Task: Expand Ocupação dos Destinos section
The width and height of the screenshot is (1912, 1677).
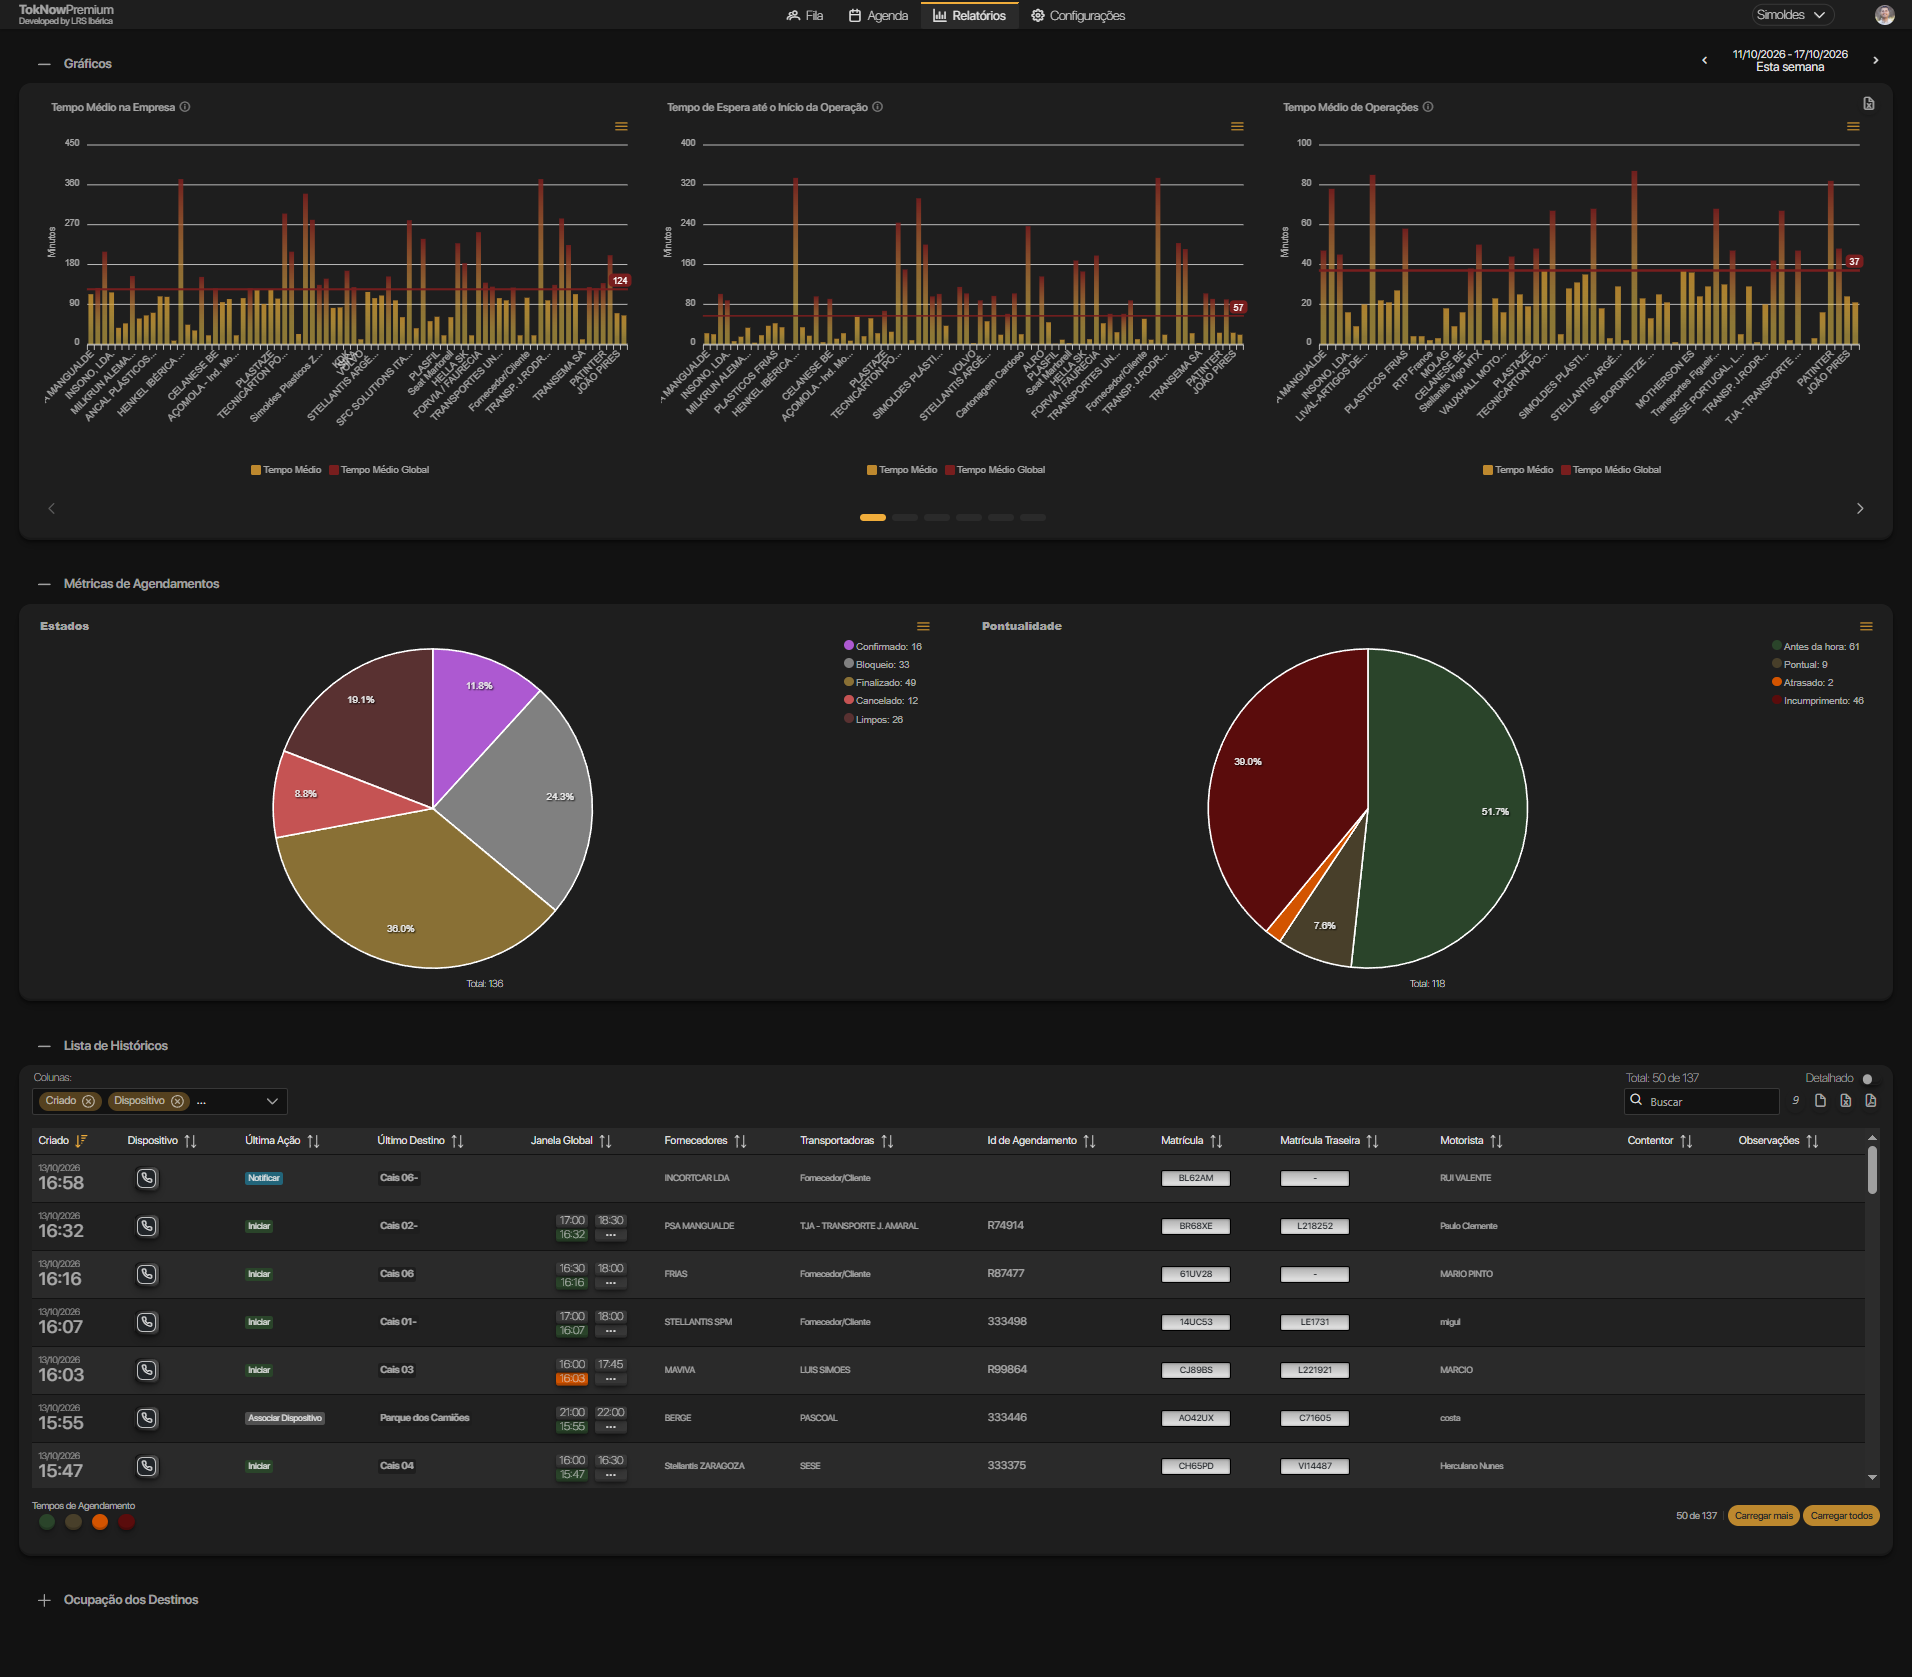Action: coord(44,1600)
